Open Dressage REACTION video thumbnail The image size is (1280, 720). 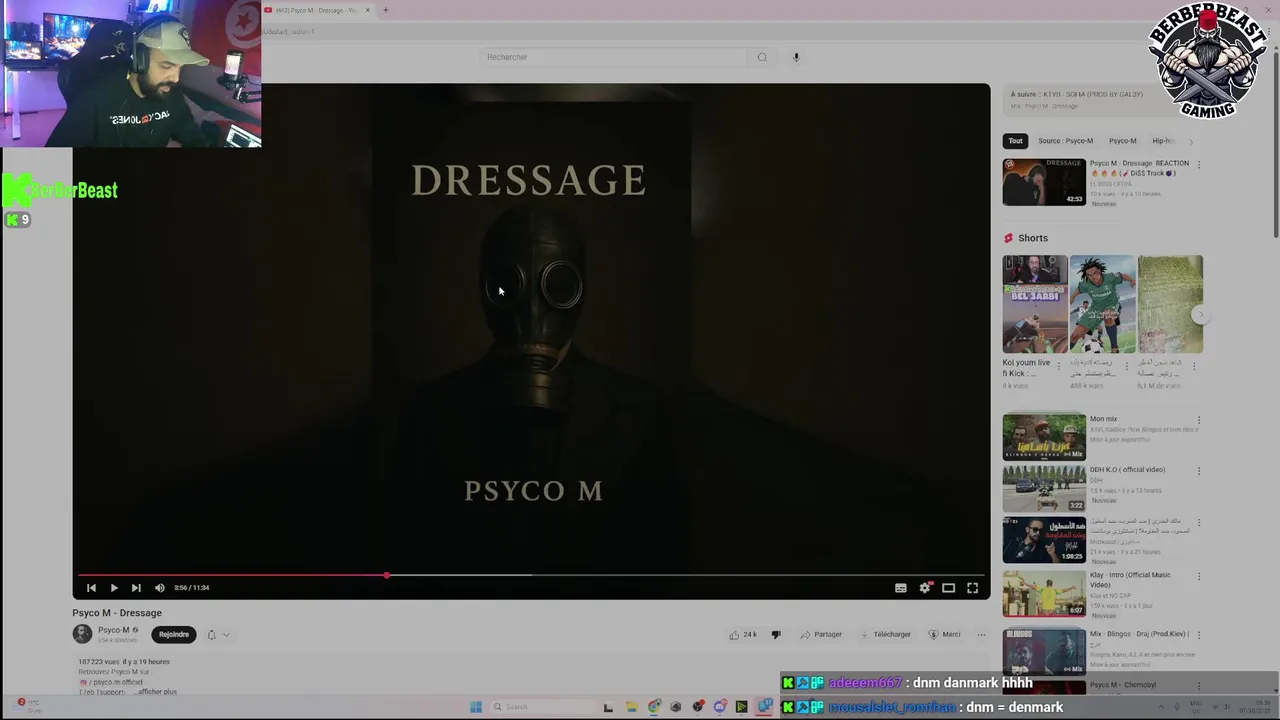coord(1044,182)
